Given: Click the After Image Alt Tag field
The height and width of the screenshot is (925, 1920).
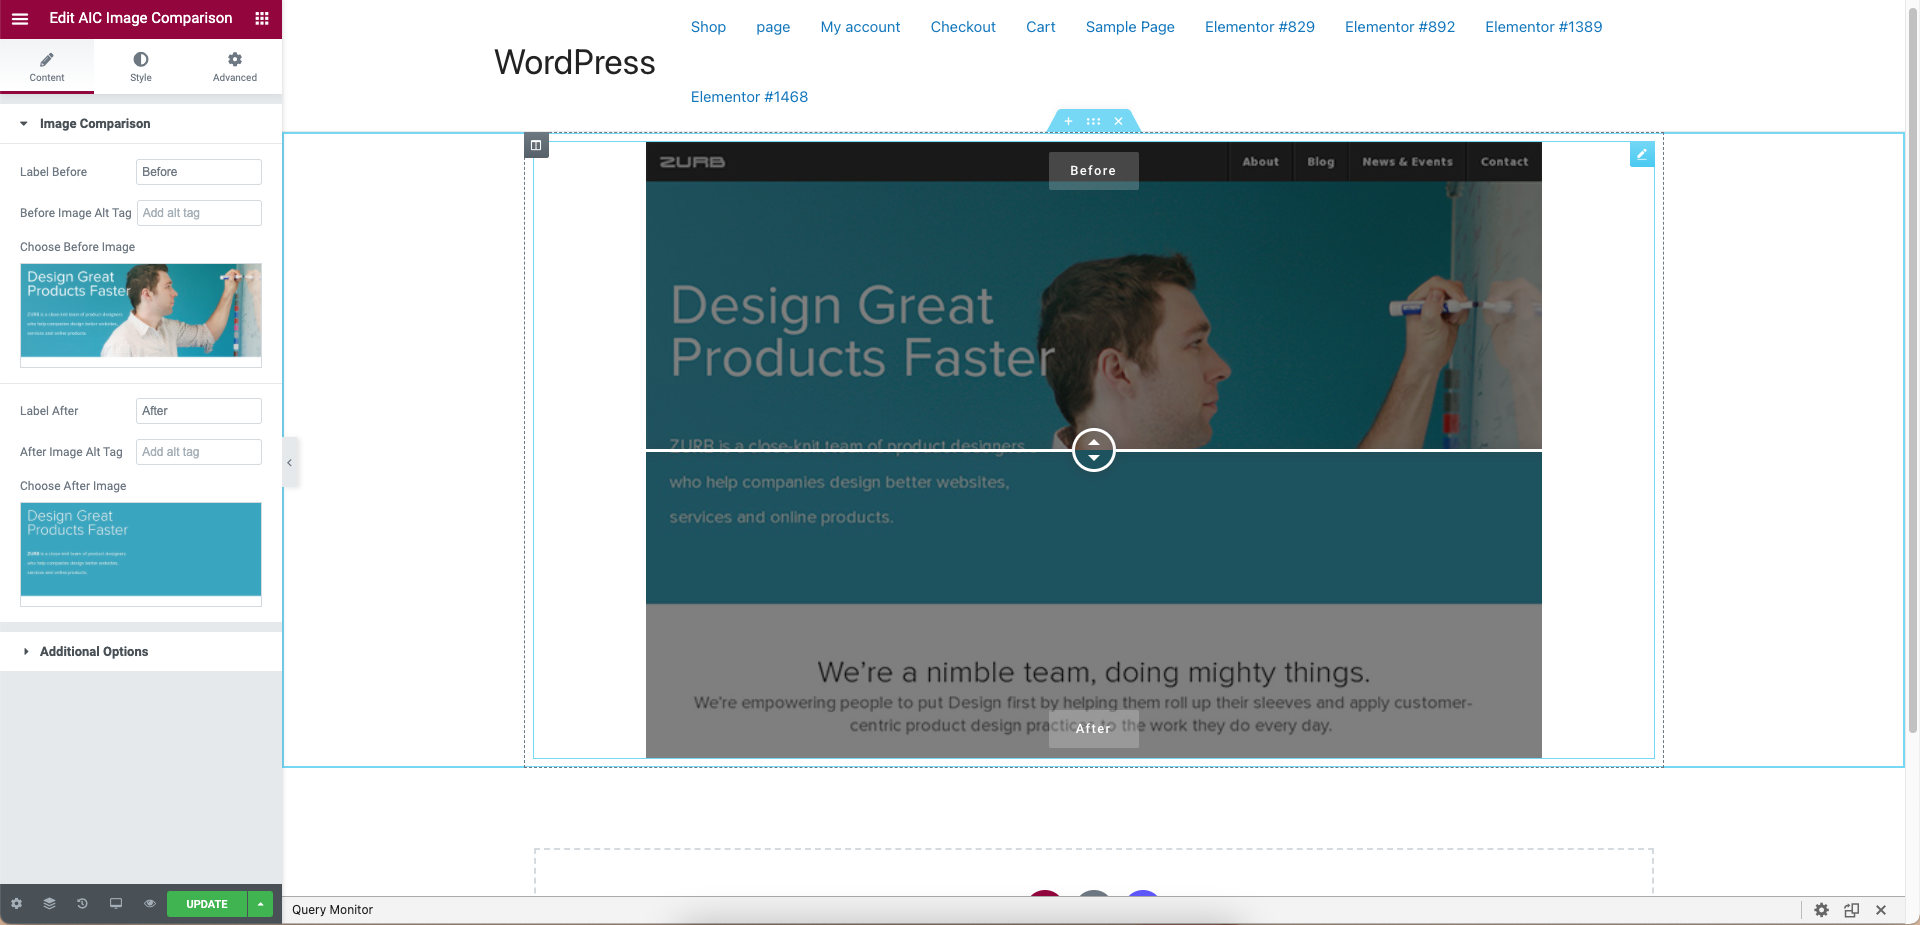Looking at the screenshot, I should click(199, 452).
